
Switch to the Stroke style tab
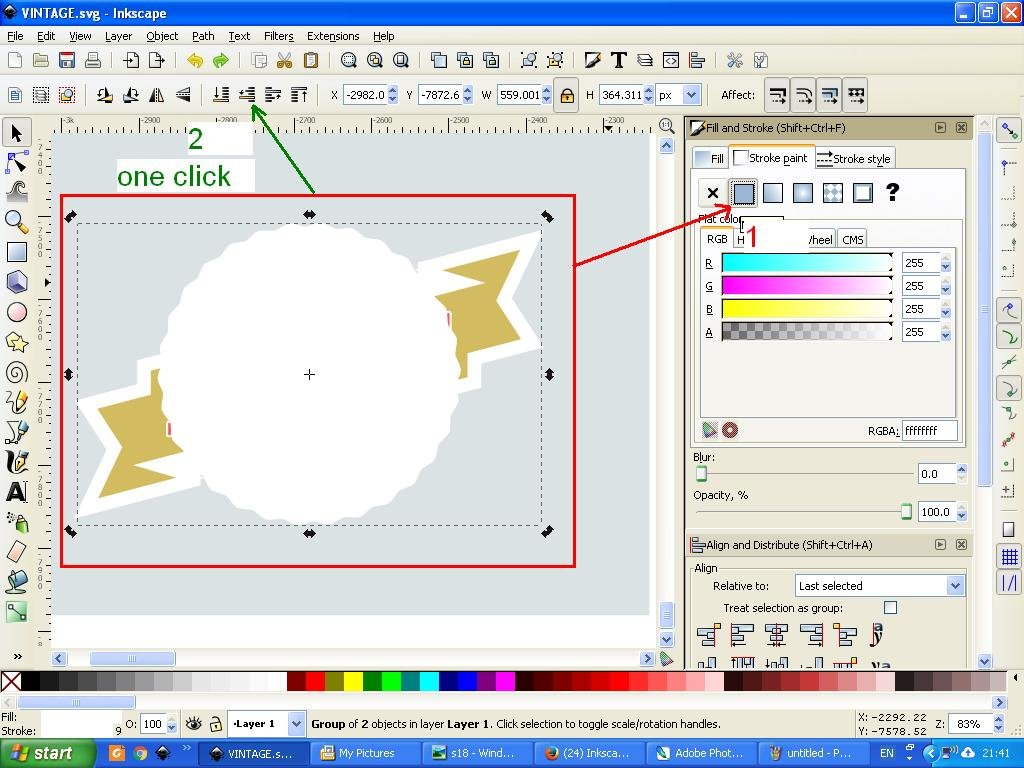coord(854,158)
